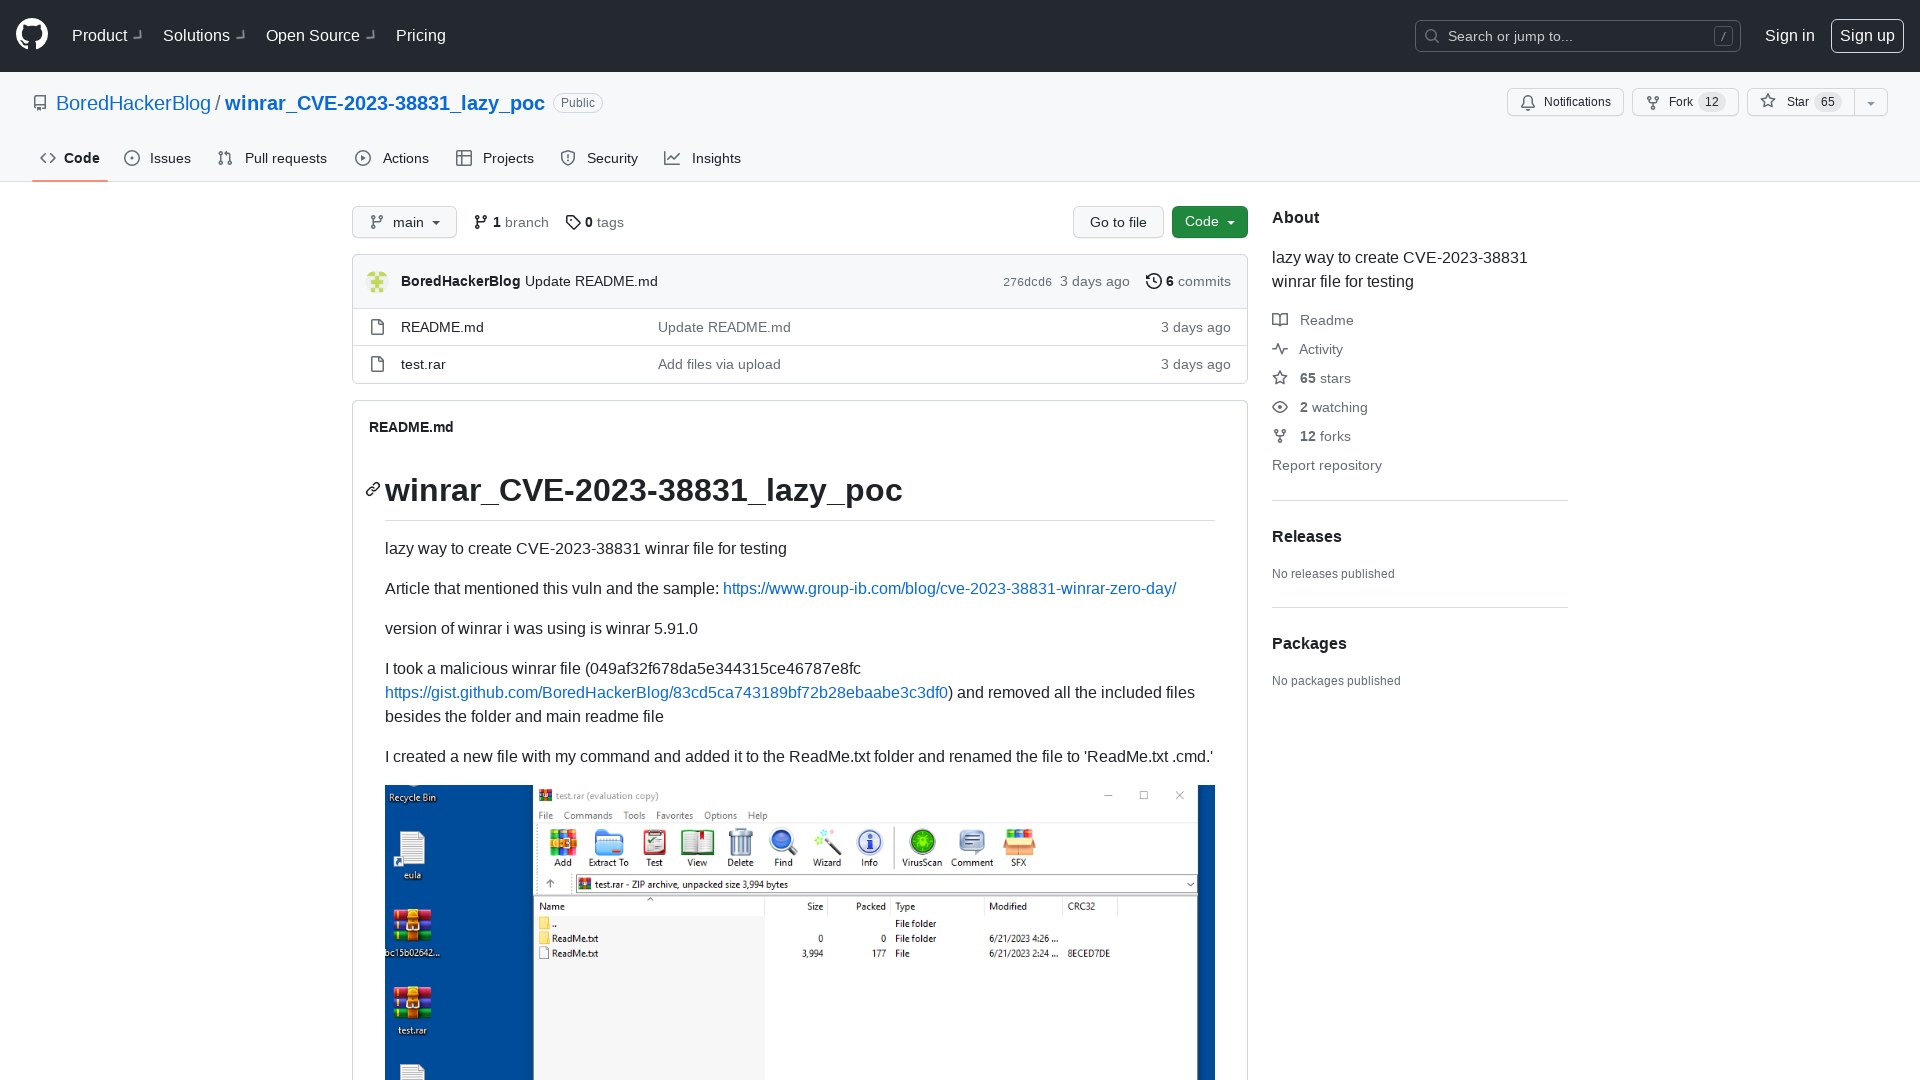Open the Activity link in About
This screenshot has height=1080, width=1920.
[1308, 349]
